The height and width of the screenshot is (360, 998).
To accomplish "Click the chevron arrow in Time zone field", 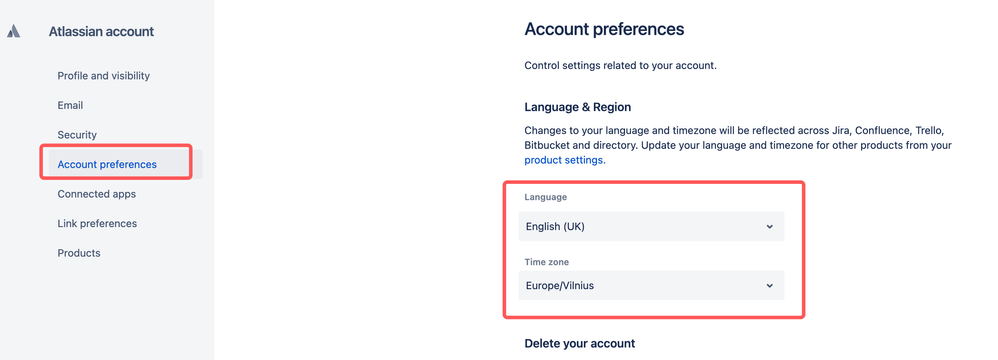I will click(770, 286).
